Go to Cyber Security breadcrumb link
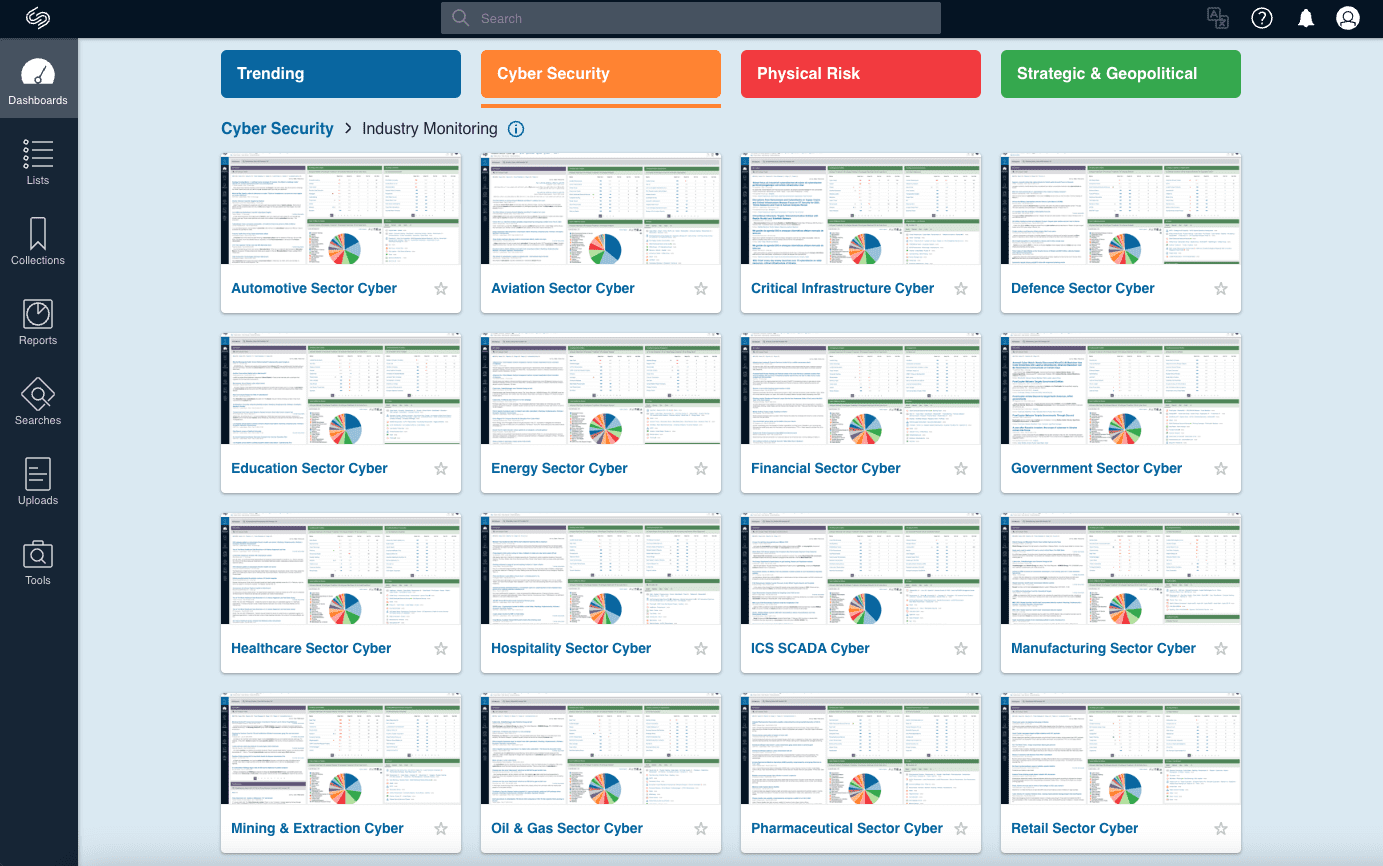This screenshot has width=1383, height=866. (277, 129)
